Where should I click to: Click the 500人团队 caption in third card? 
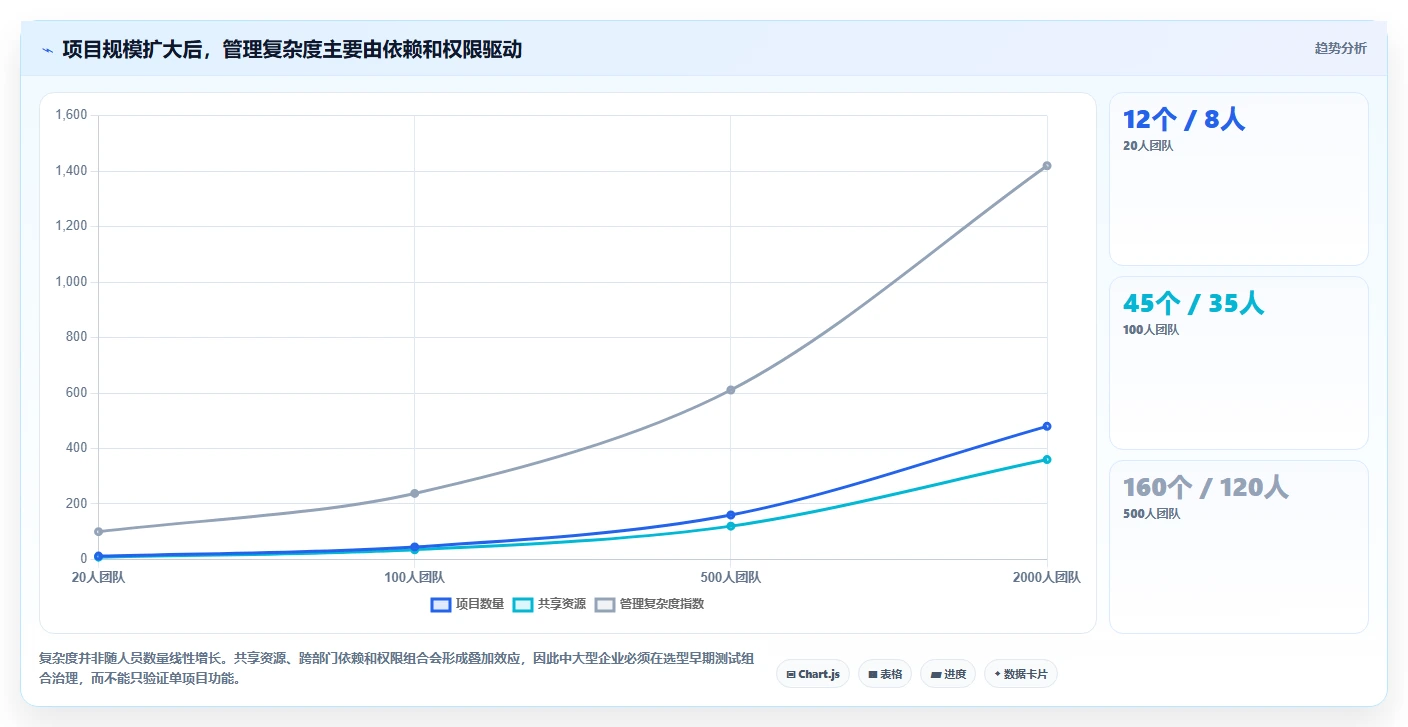1151,514
